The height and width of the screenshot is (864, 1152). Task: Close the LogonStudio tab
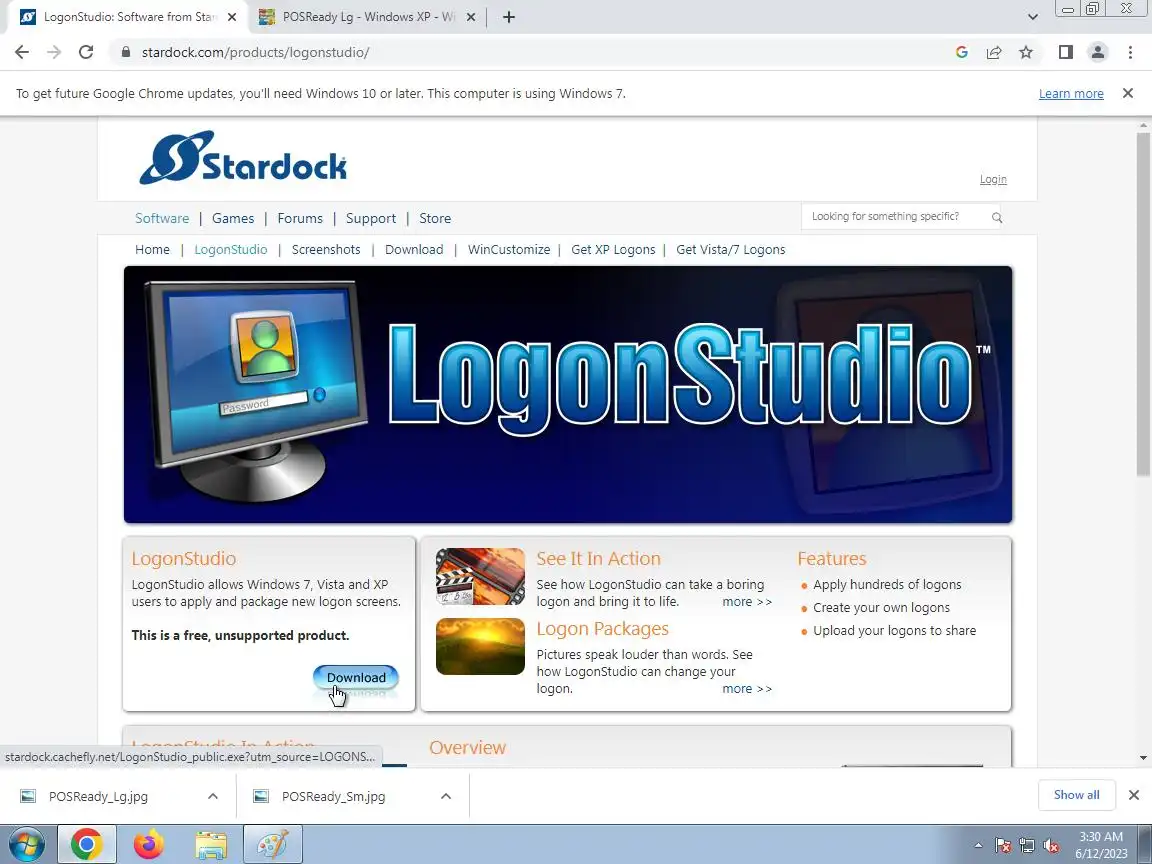[231, 17]
